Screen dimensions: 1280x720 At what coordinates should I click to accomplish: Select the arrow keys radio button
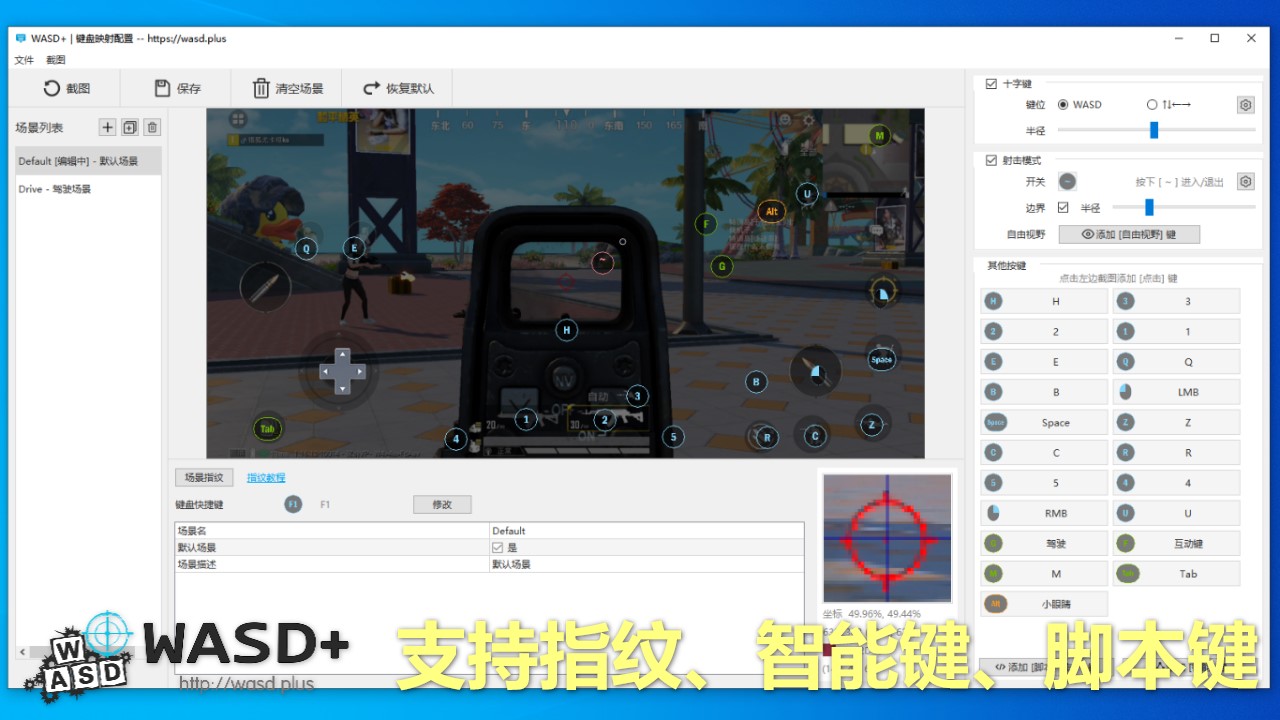pos(1152,104)
